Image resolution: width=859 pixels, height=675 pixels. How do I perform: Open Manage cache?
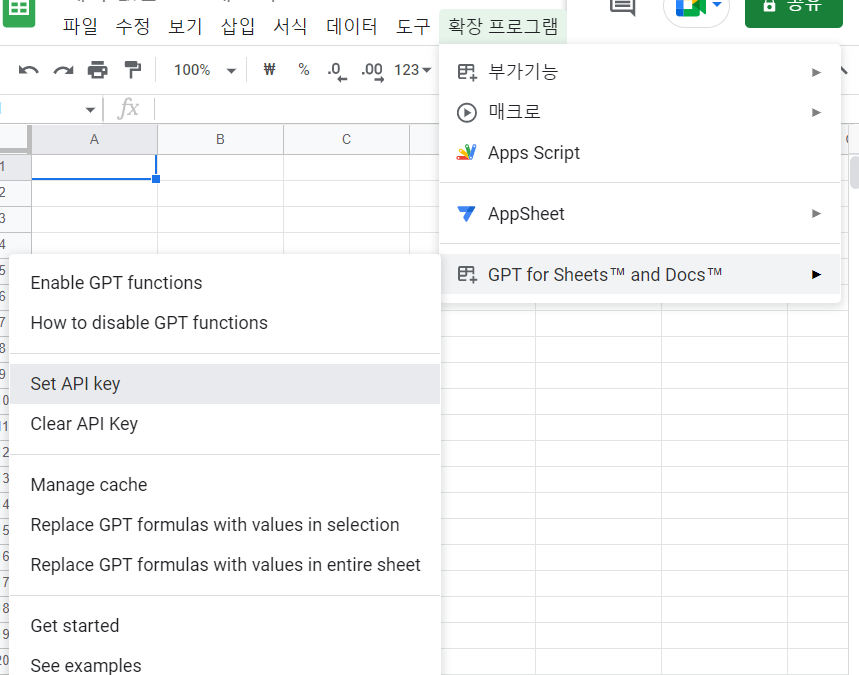(x=225, y=485)
